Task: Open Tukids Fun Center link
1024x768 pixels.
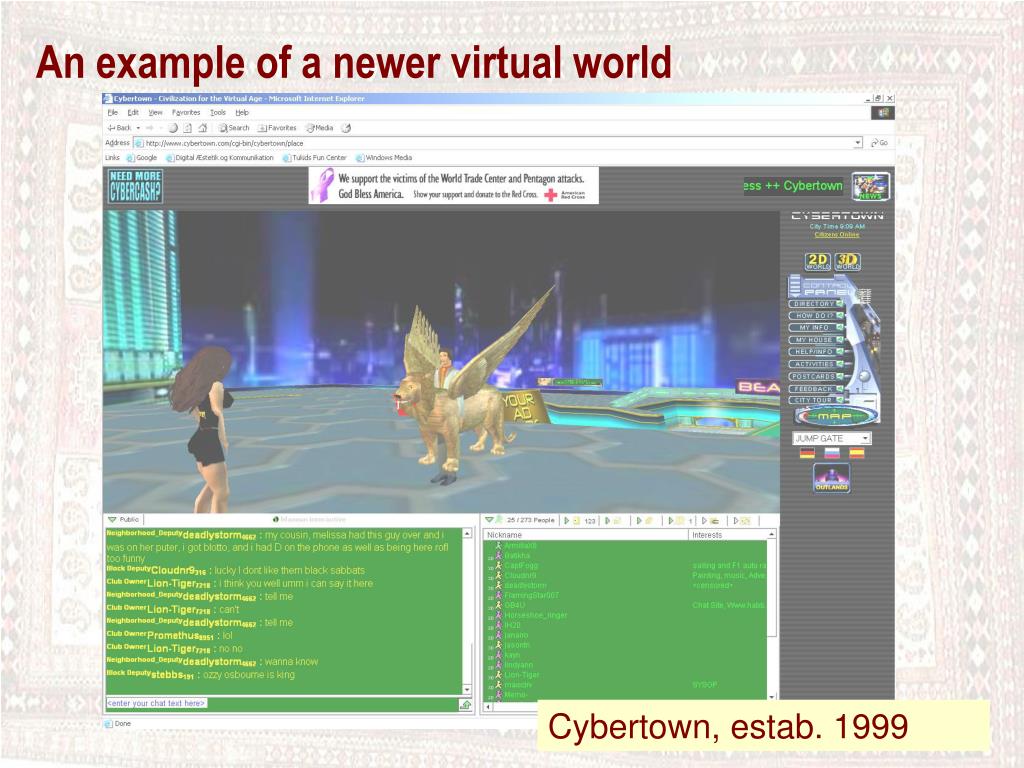Action: coord(315,157)
